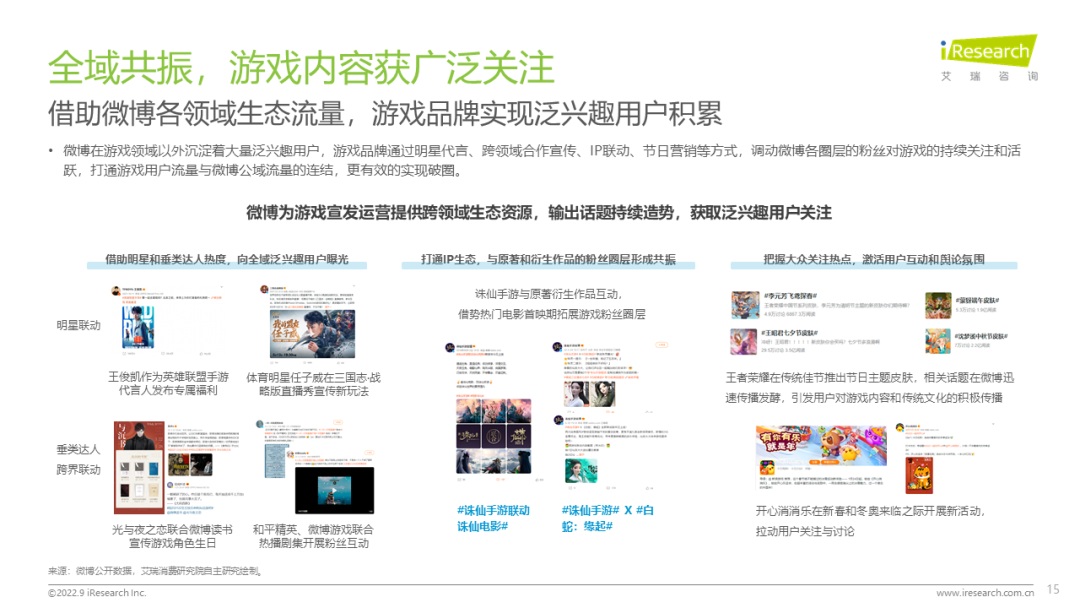Click the subtitle 借助微博各领域生态流量

pyautogui.click(x=195, y=114)
